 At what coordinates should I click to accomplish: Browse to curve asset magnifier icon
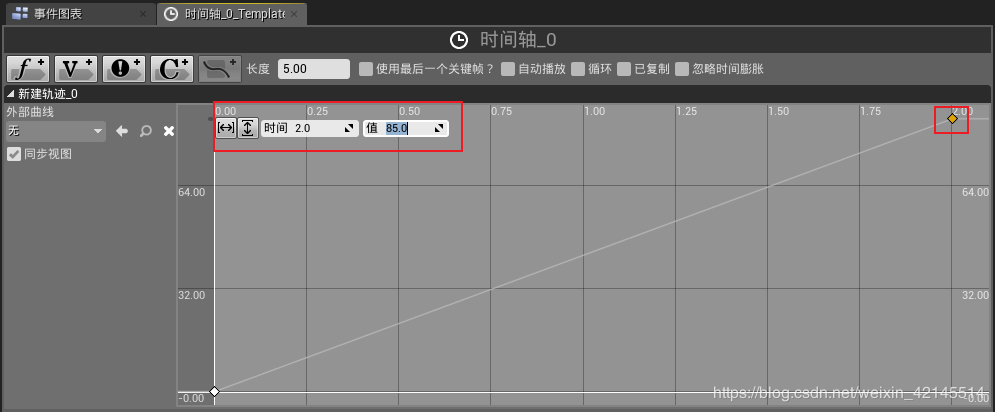click(145, 131)
